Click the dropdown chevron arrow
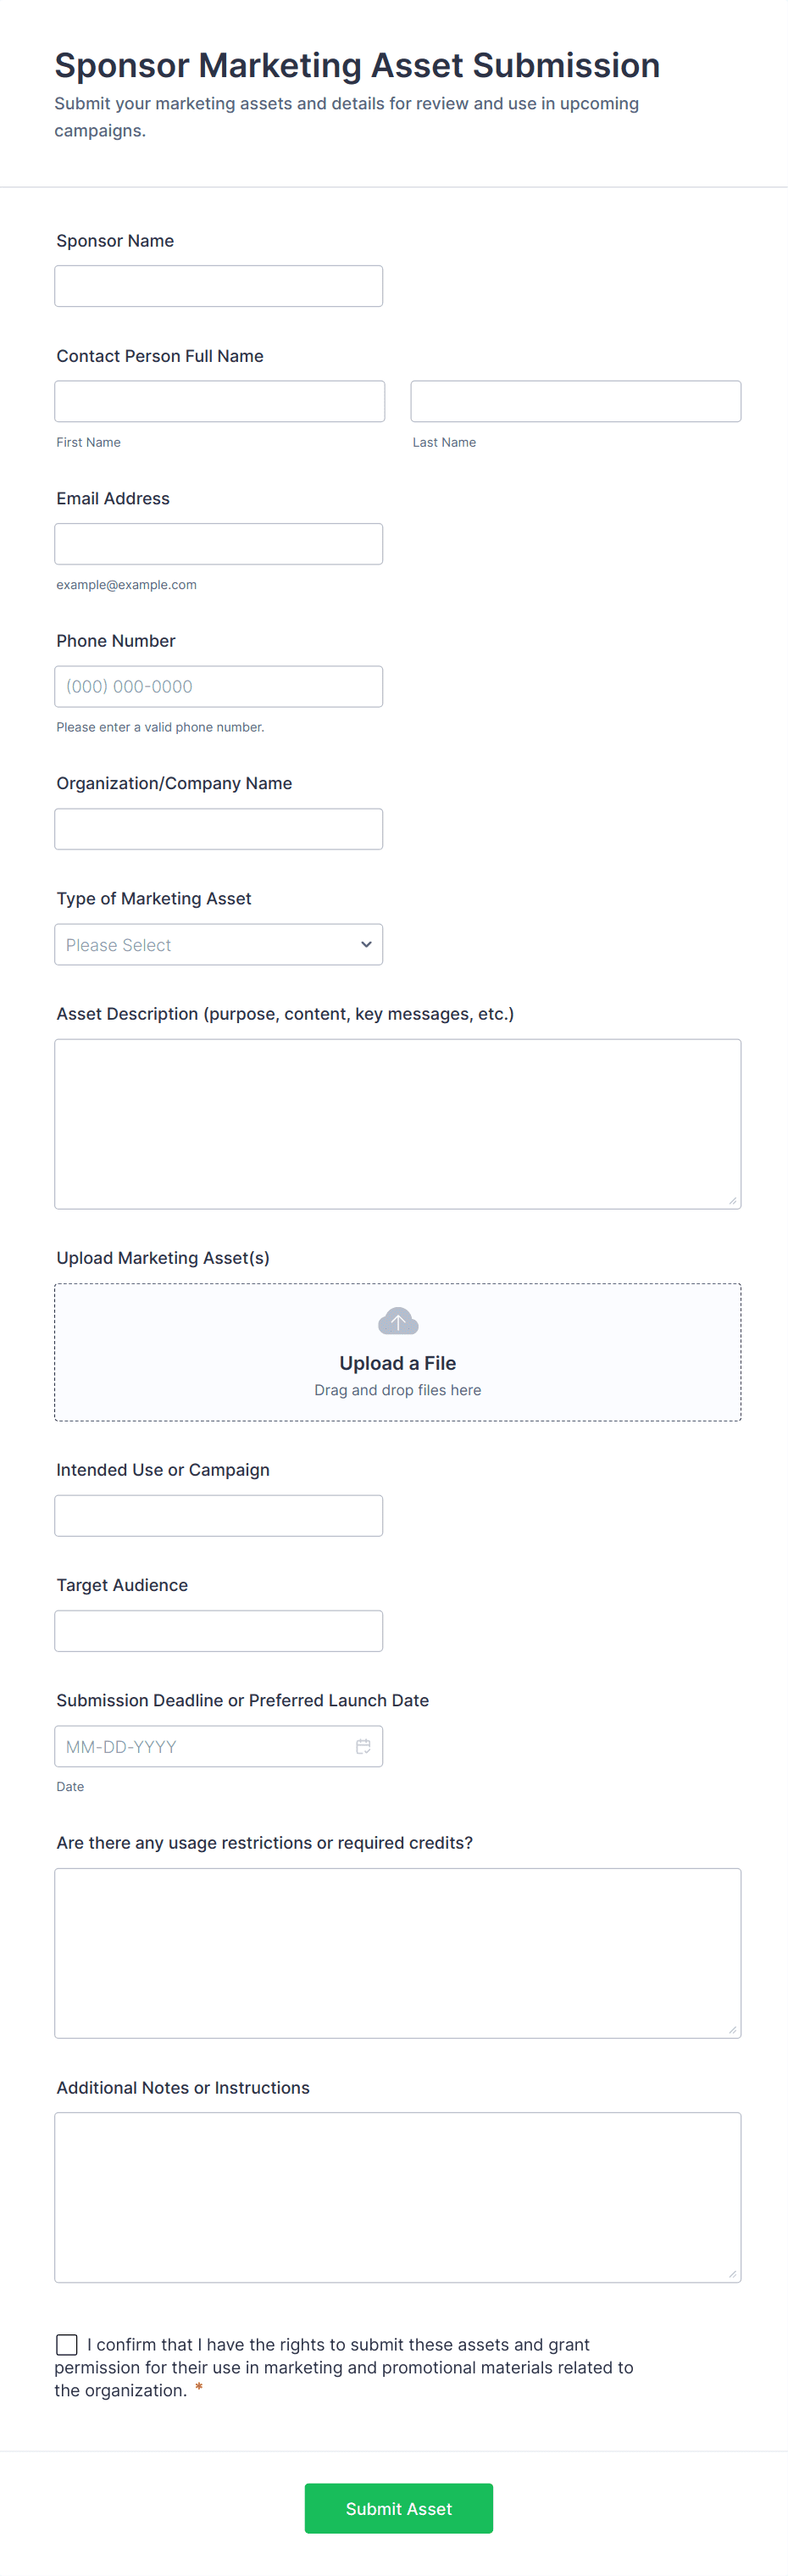The height and width of the screenshot is (2576, 788). pyautogui.click(x=366, y=944)
